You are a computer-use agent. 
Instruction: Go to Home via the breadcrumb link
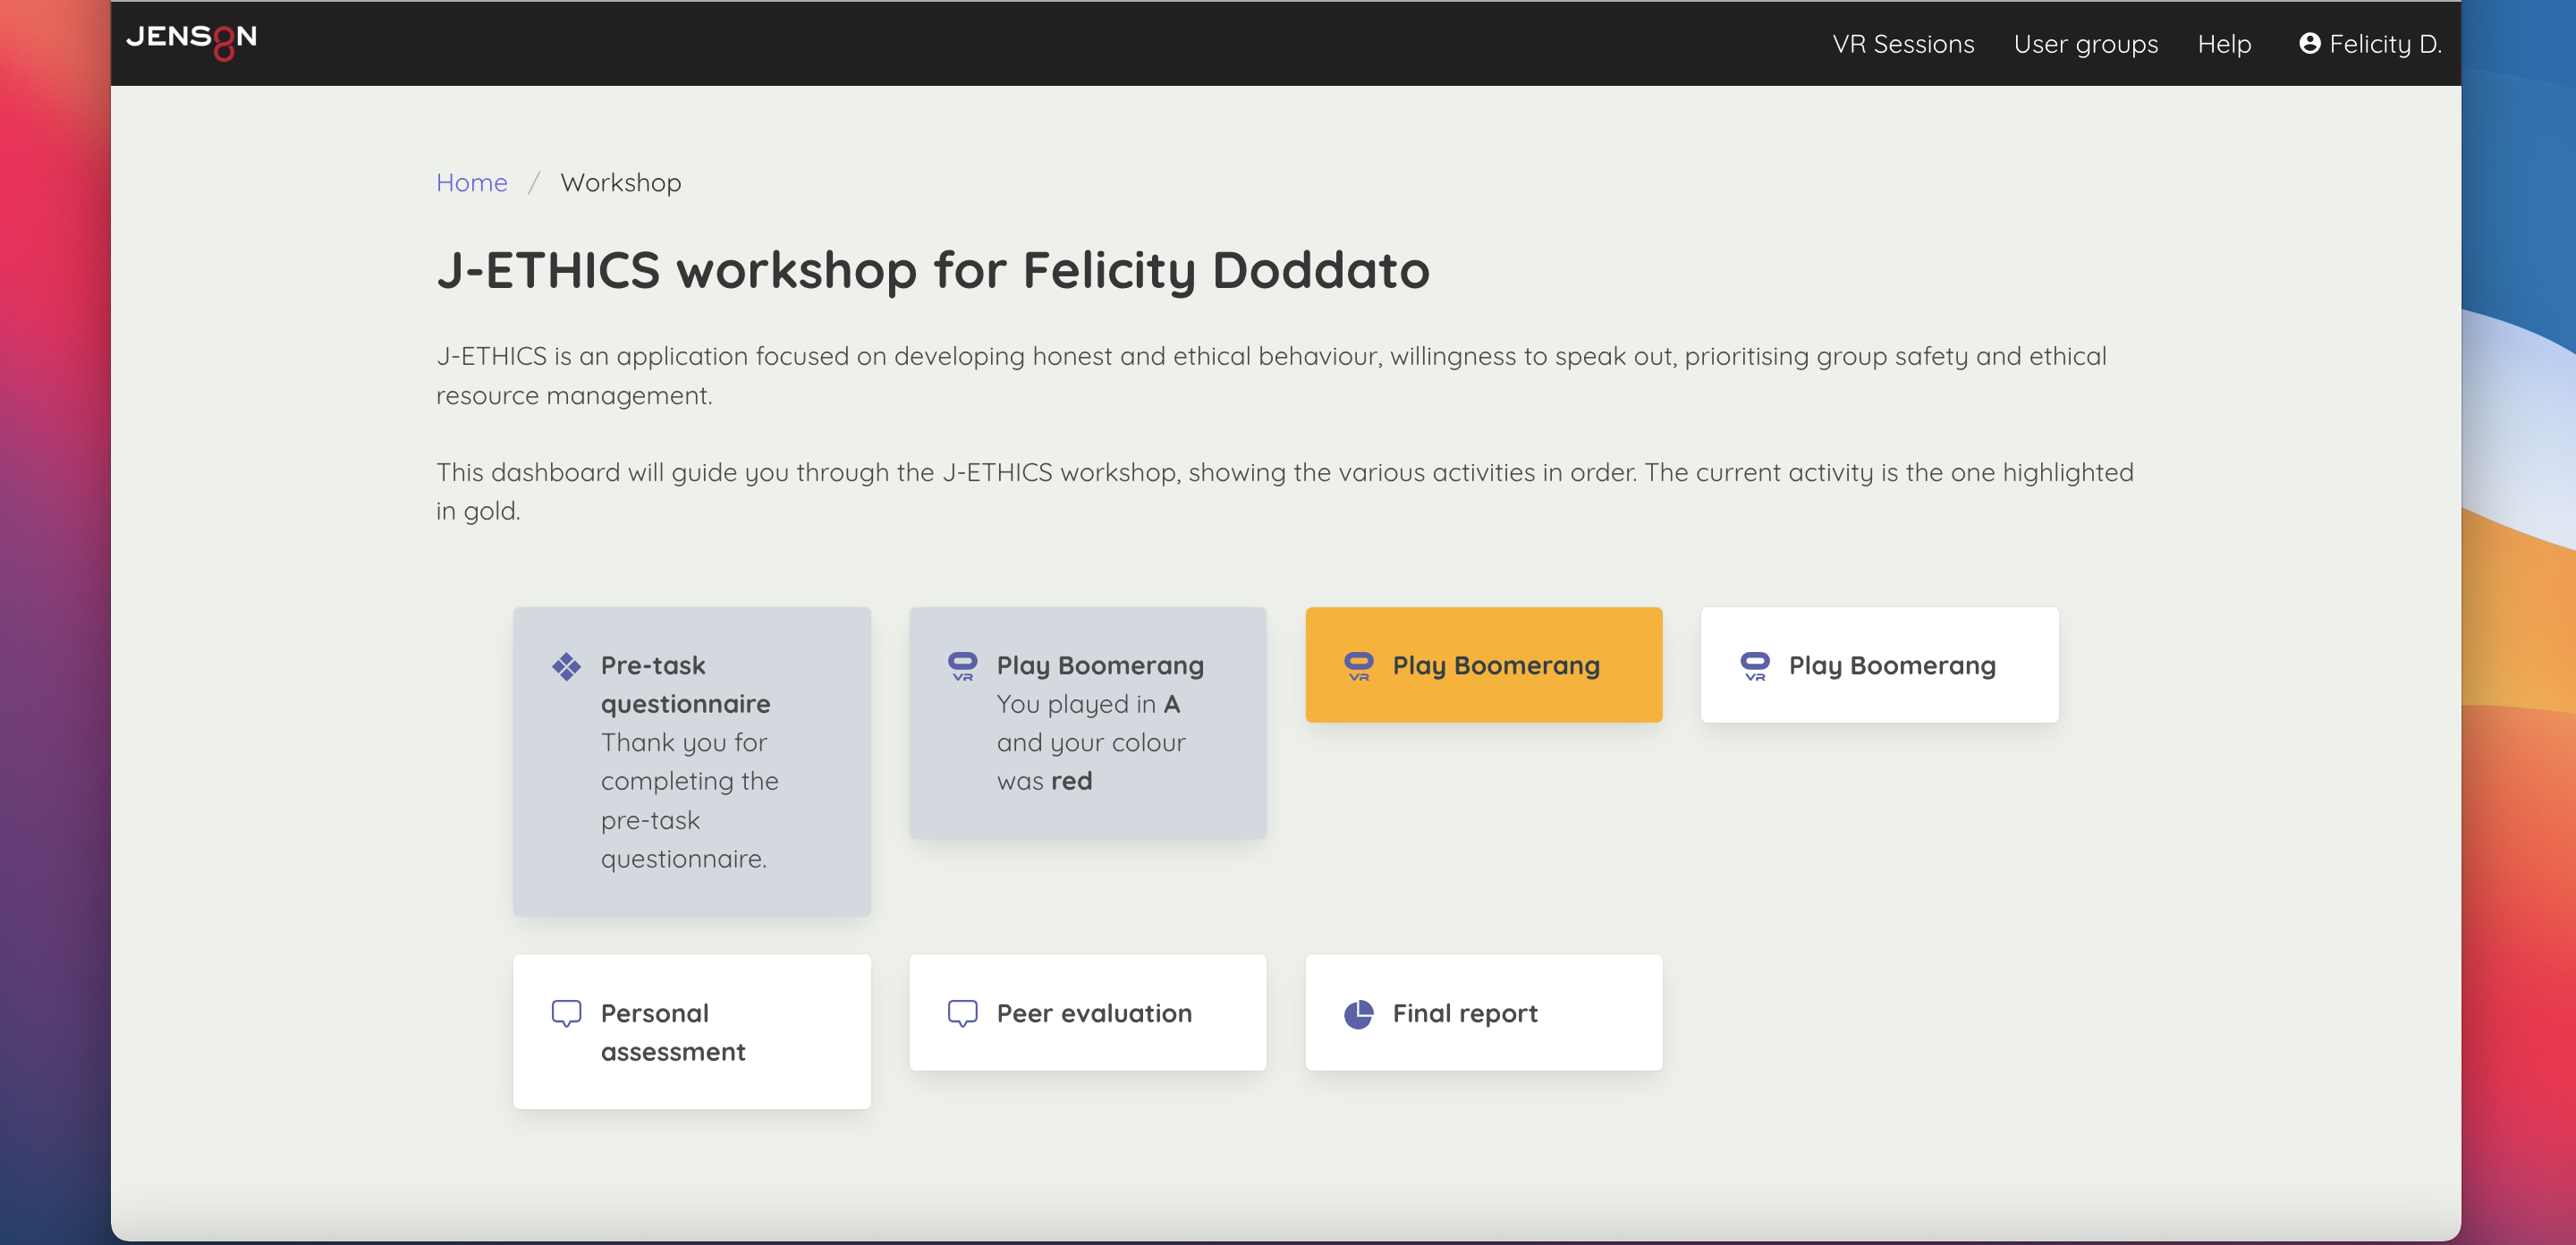click(471, 182)
